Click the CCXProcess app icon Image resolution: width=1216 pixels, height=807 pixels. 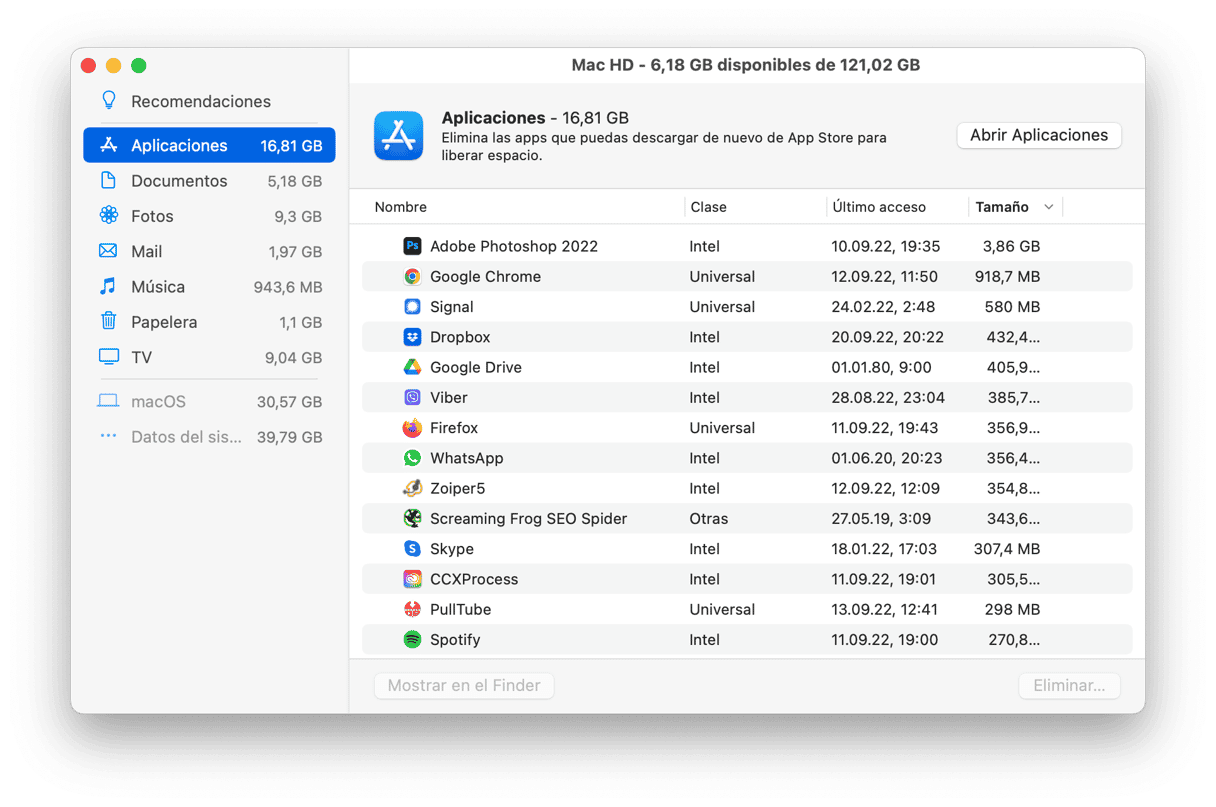pyautogui.click(x=412, y=579)
